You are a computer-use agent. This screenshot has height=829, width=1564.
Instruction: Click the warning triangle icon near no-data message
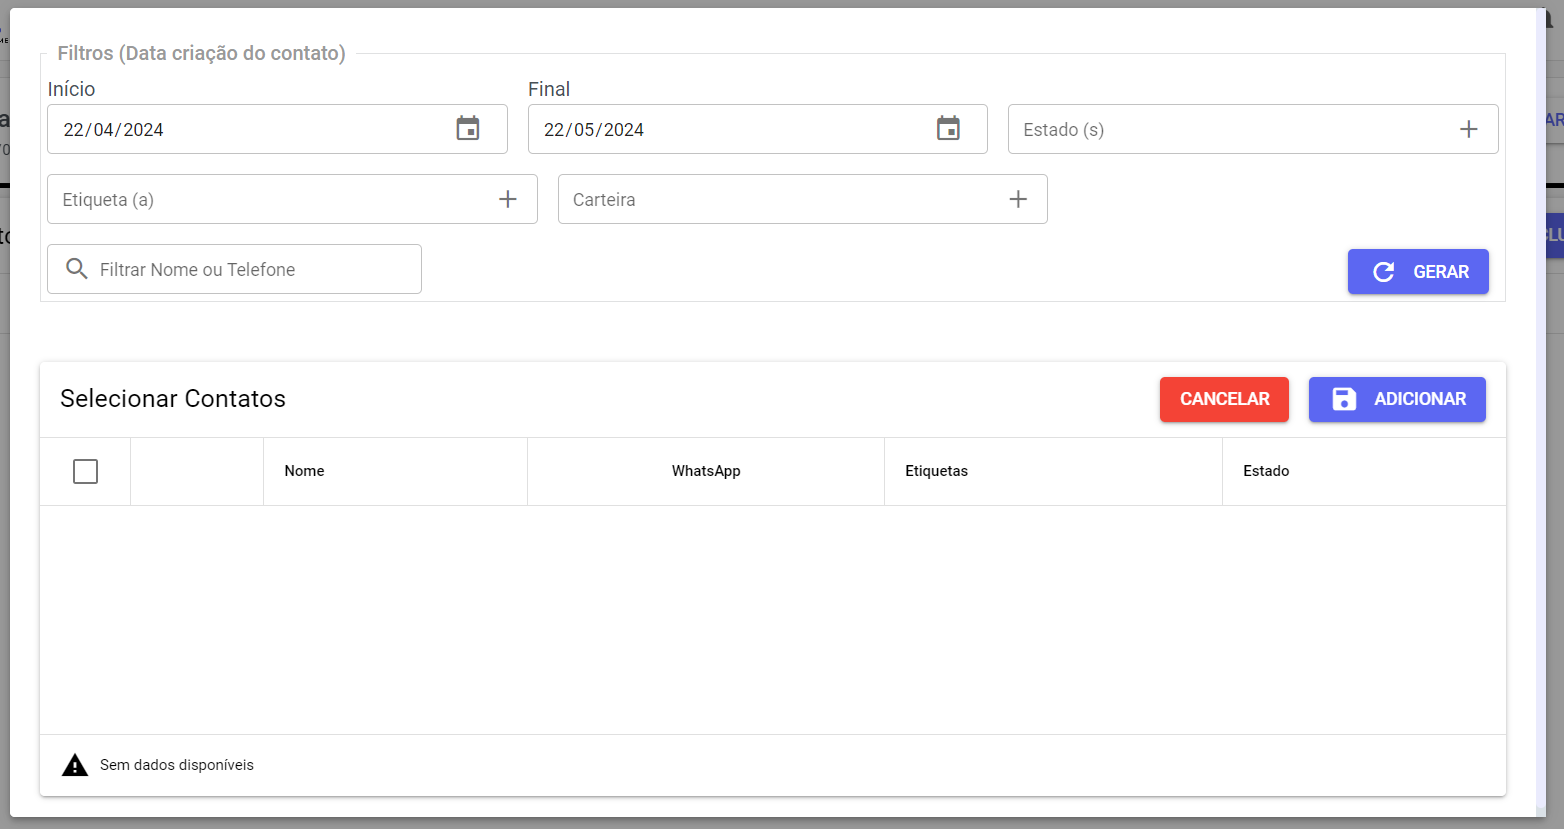(75, 765)
